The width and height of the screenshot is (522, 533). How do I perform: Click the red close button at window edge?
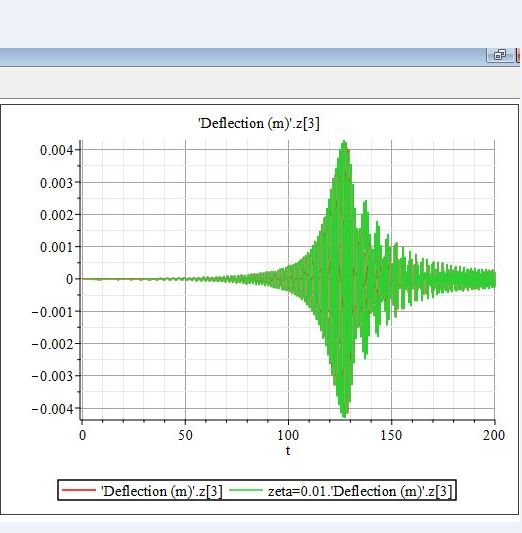(x=518, y=55)
